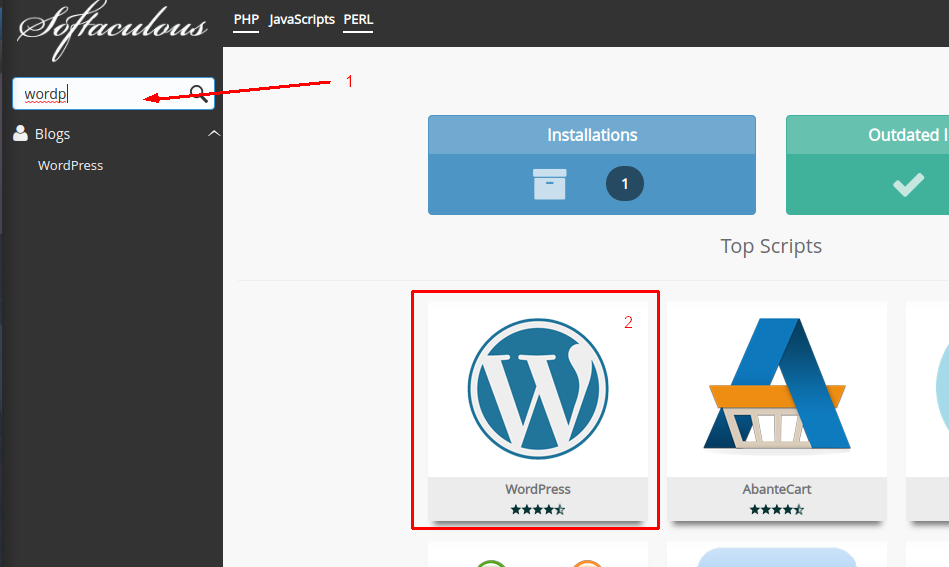Click the Blogs user icon

tap(20, 133)
